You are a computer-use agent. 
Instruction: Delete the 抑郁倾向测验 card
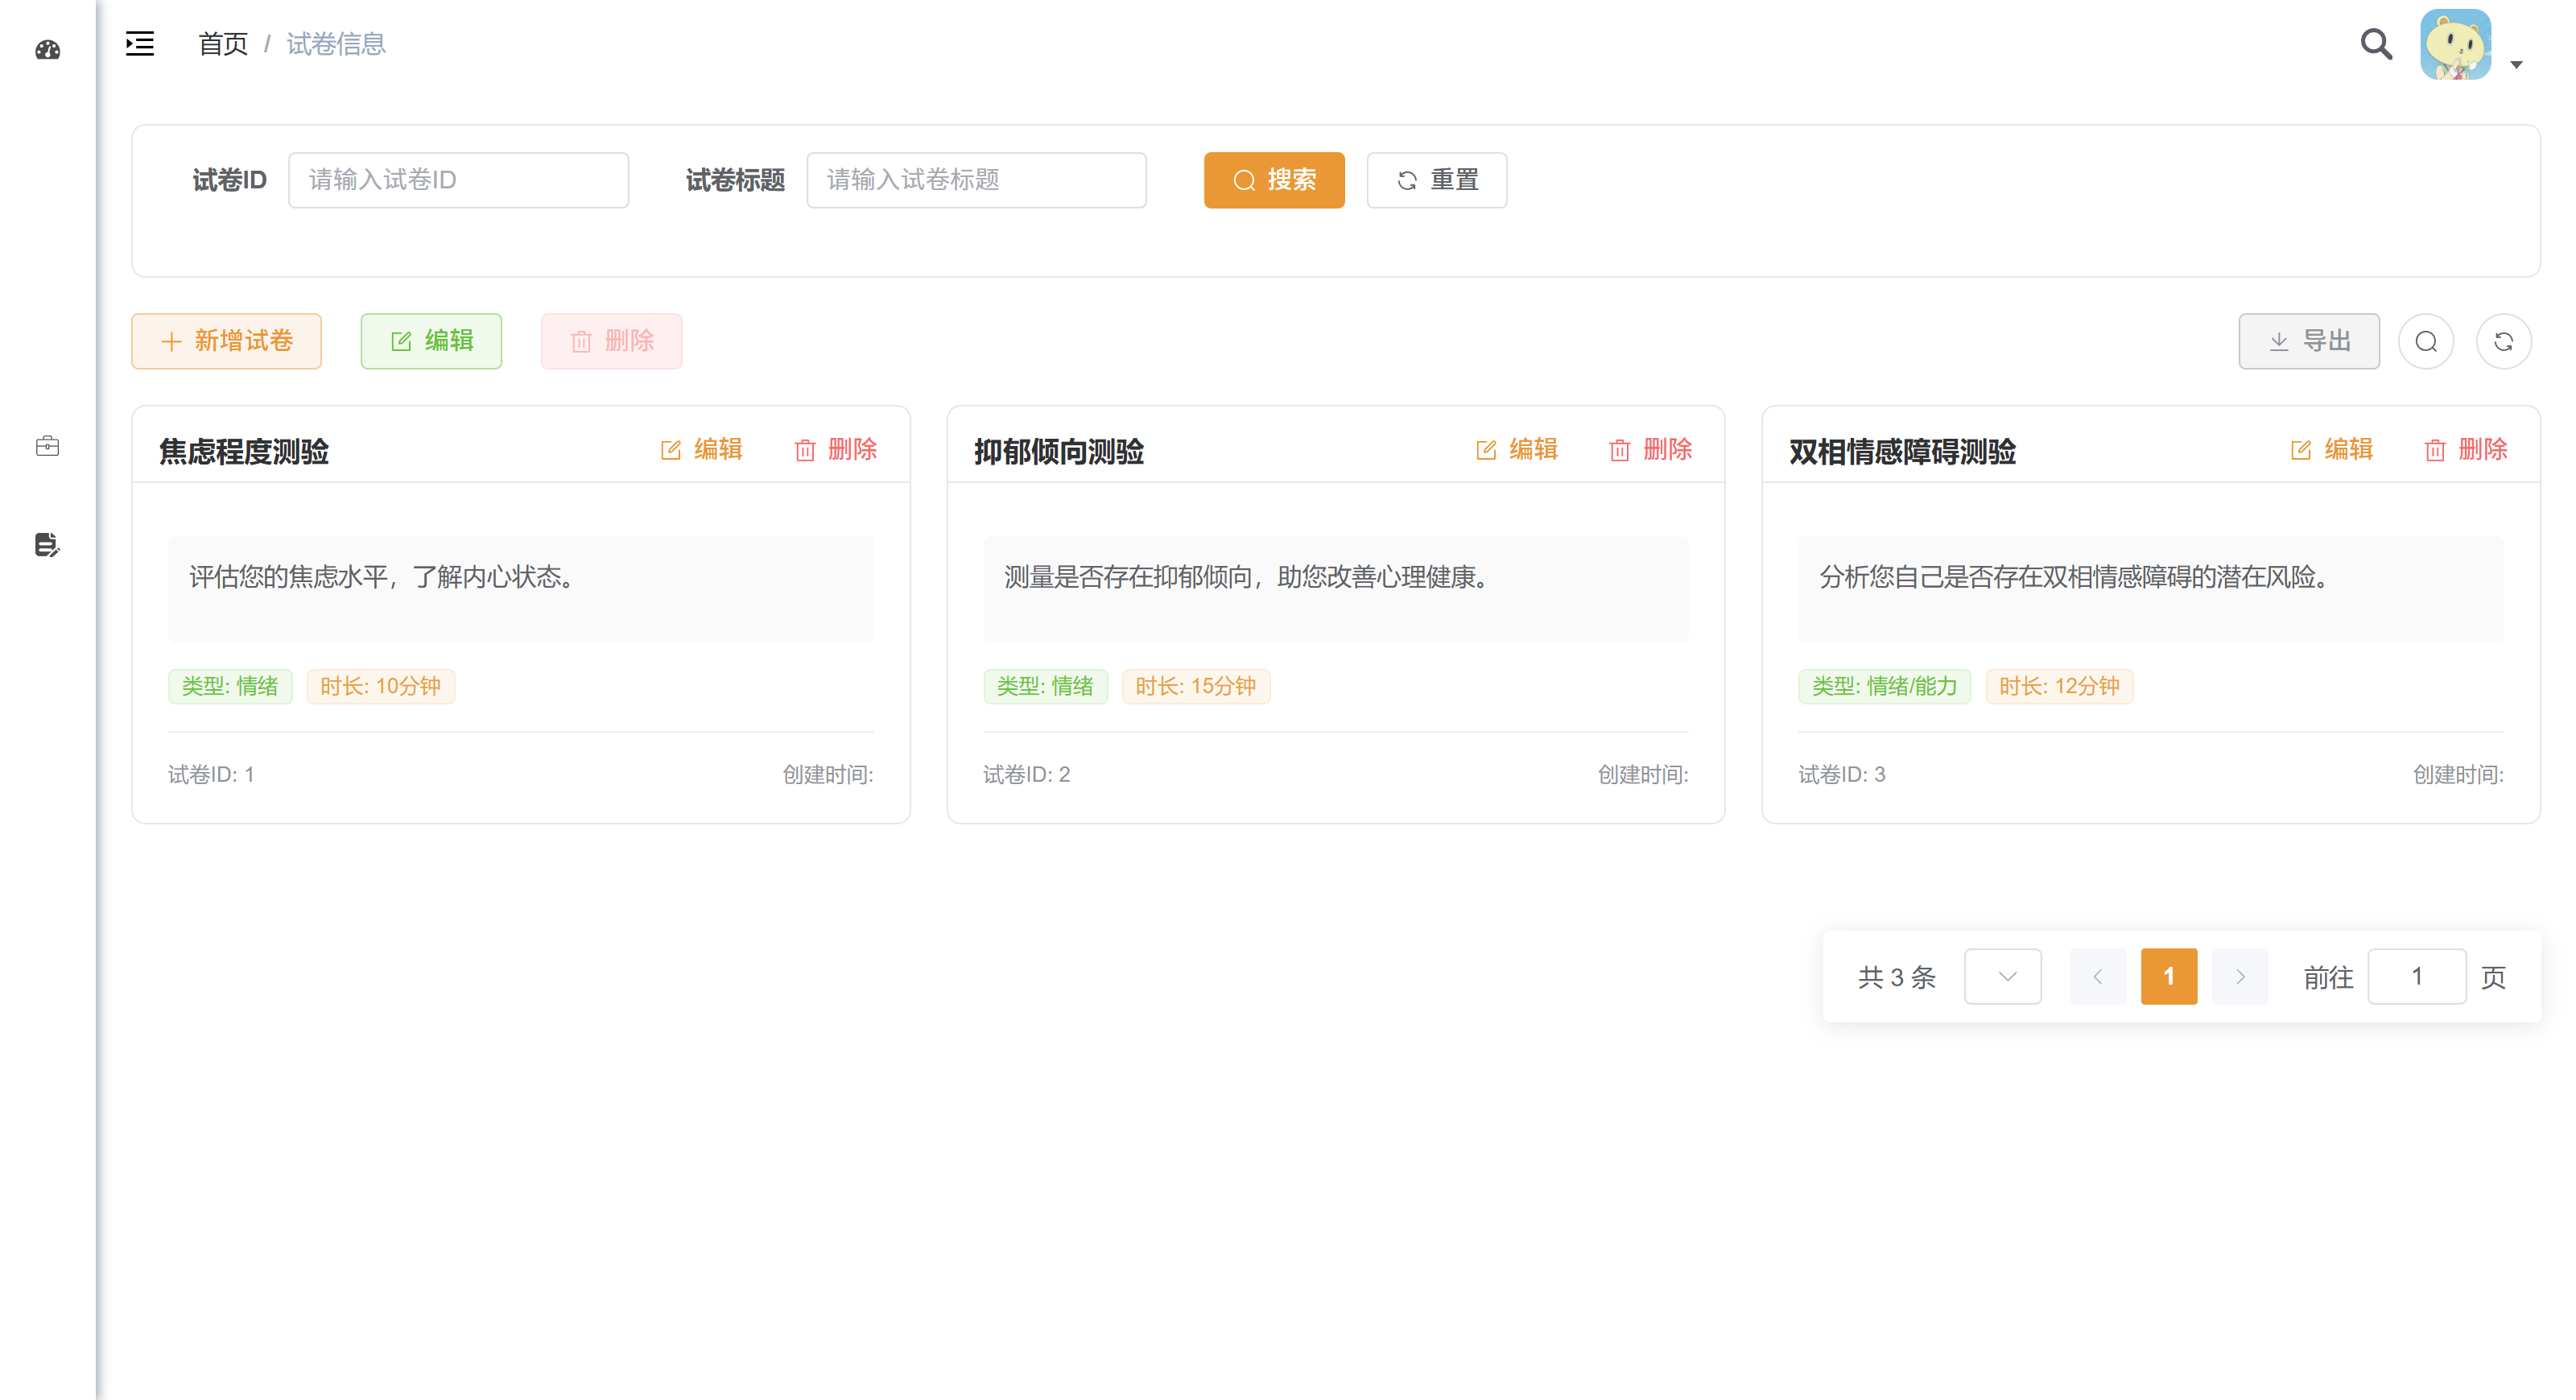tap(1651, 450)
